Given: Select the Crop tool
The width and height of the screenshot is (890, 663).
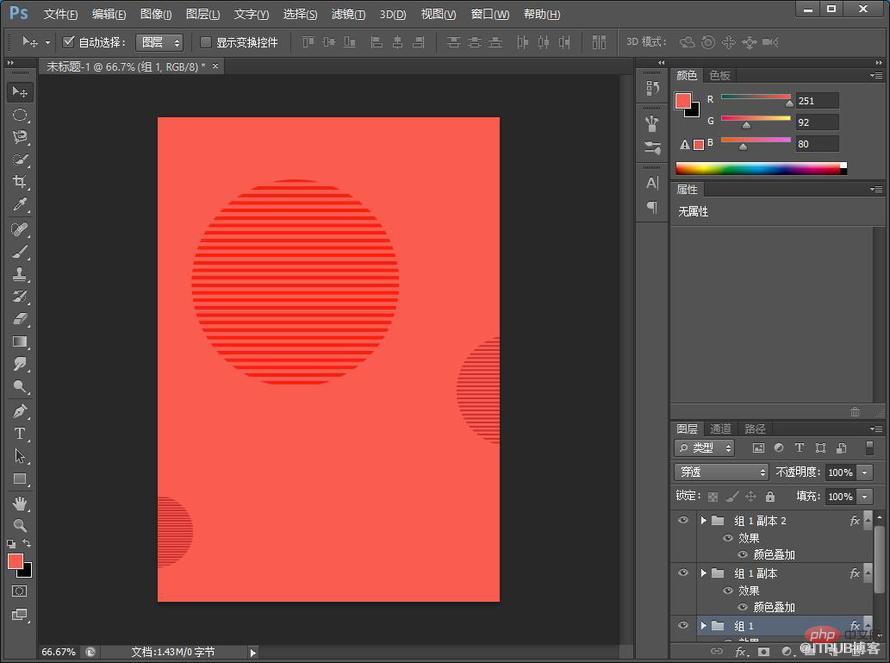Looking at the screenshot, I should (x=20, y=182).
